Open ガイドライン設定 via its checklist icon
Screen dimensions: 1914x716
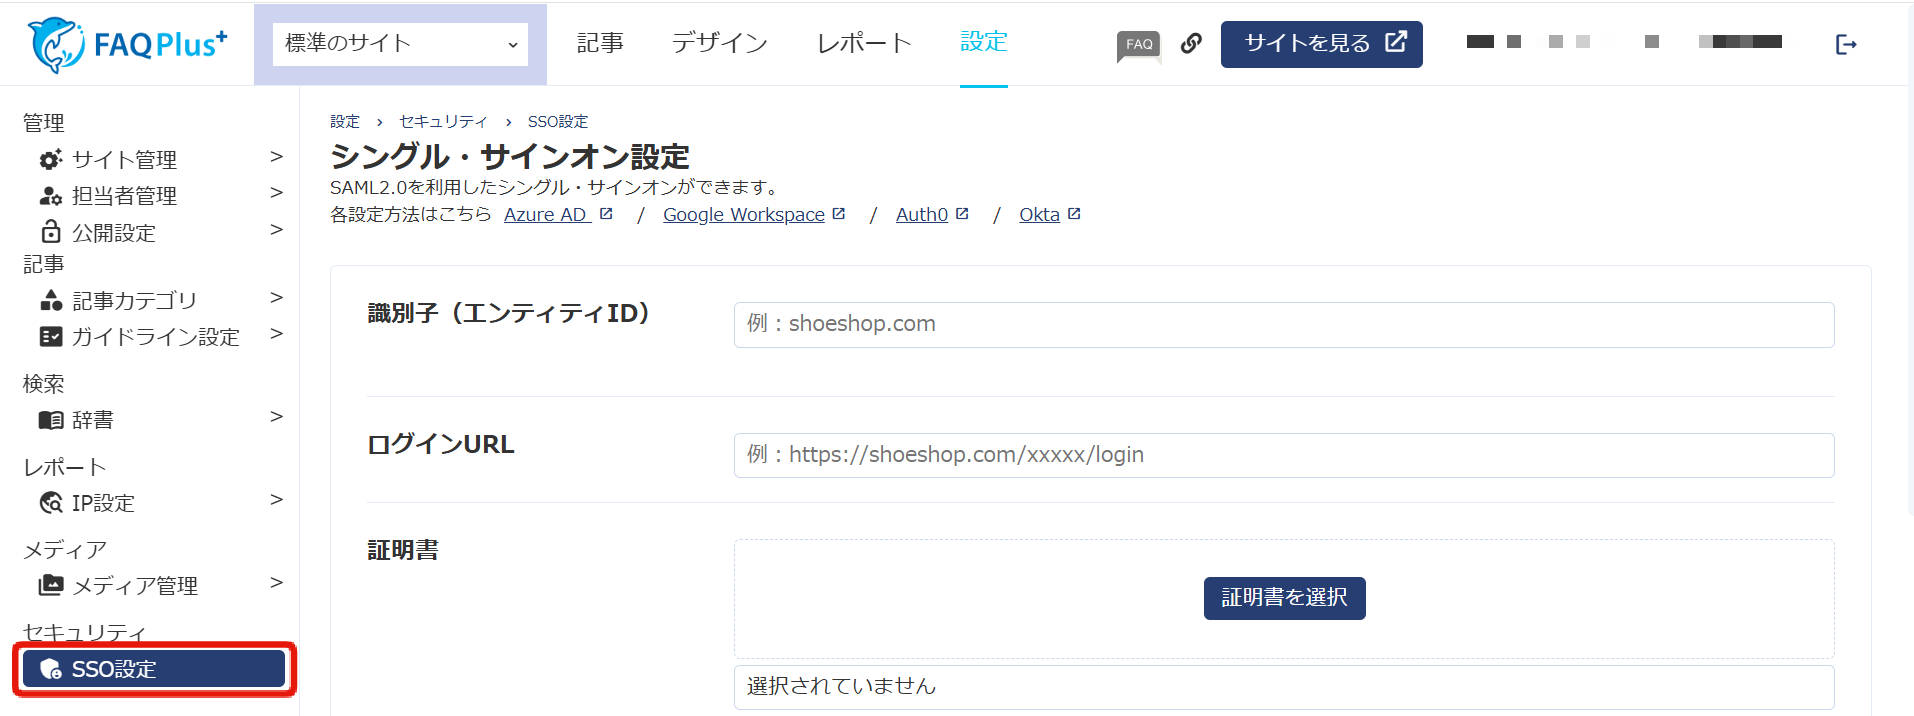coord(50,337)
